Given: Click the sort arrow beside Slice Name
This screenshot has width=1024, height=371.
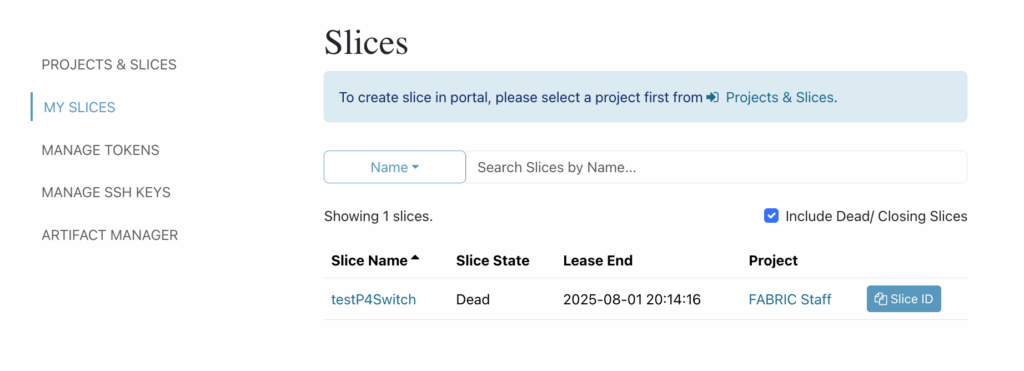Looking at the screenshot, I should (415, 259).
